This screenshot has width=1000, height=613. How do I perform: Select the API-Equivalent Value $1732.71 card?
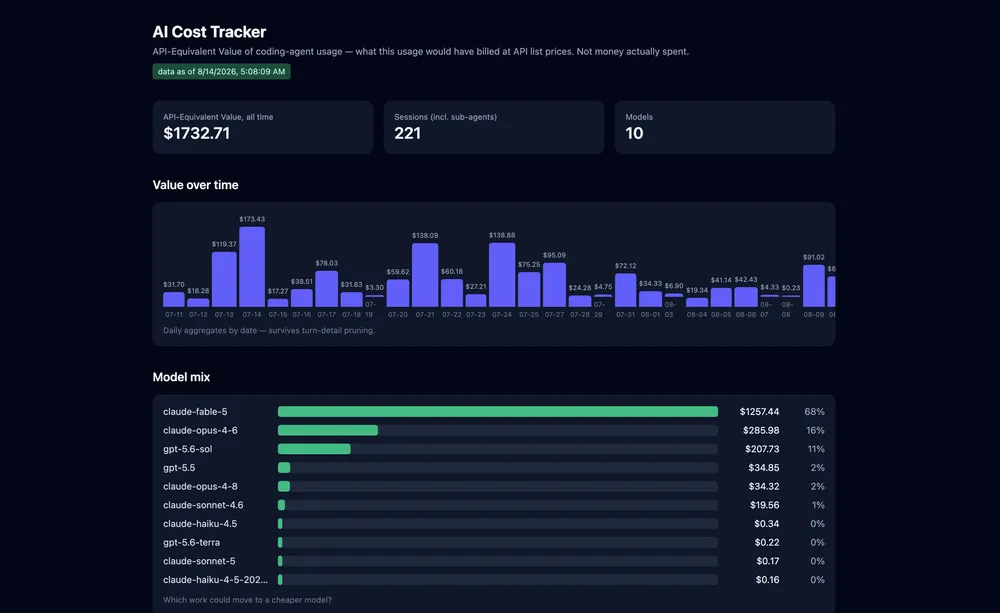(x=263, y=127)
